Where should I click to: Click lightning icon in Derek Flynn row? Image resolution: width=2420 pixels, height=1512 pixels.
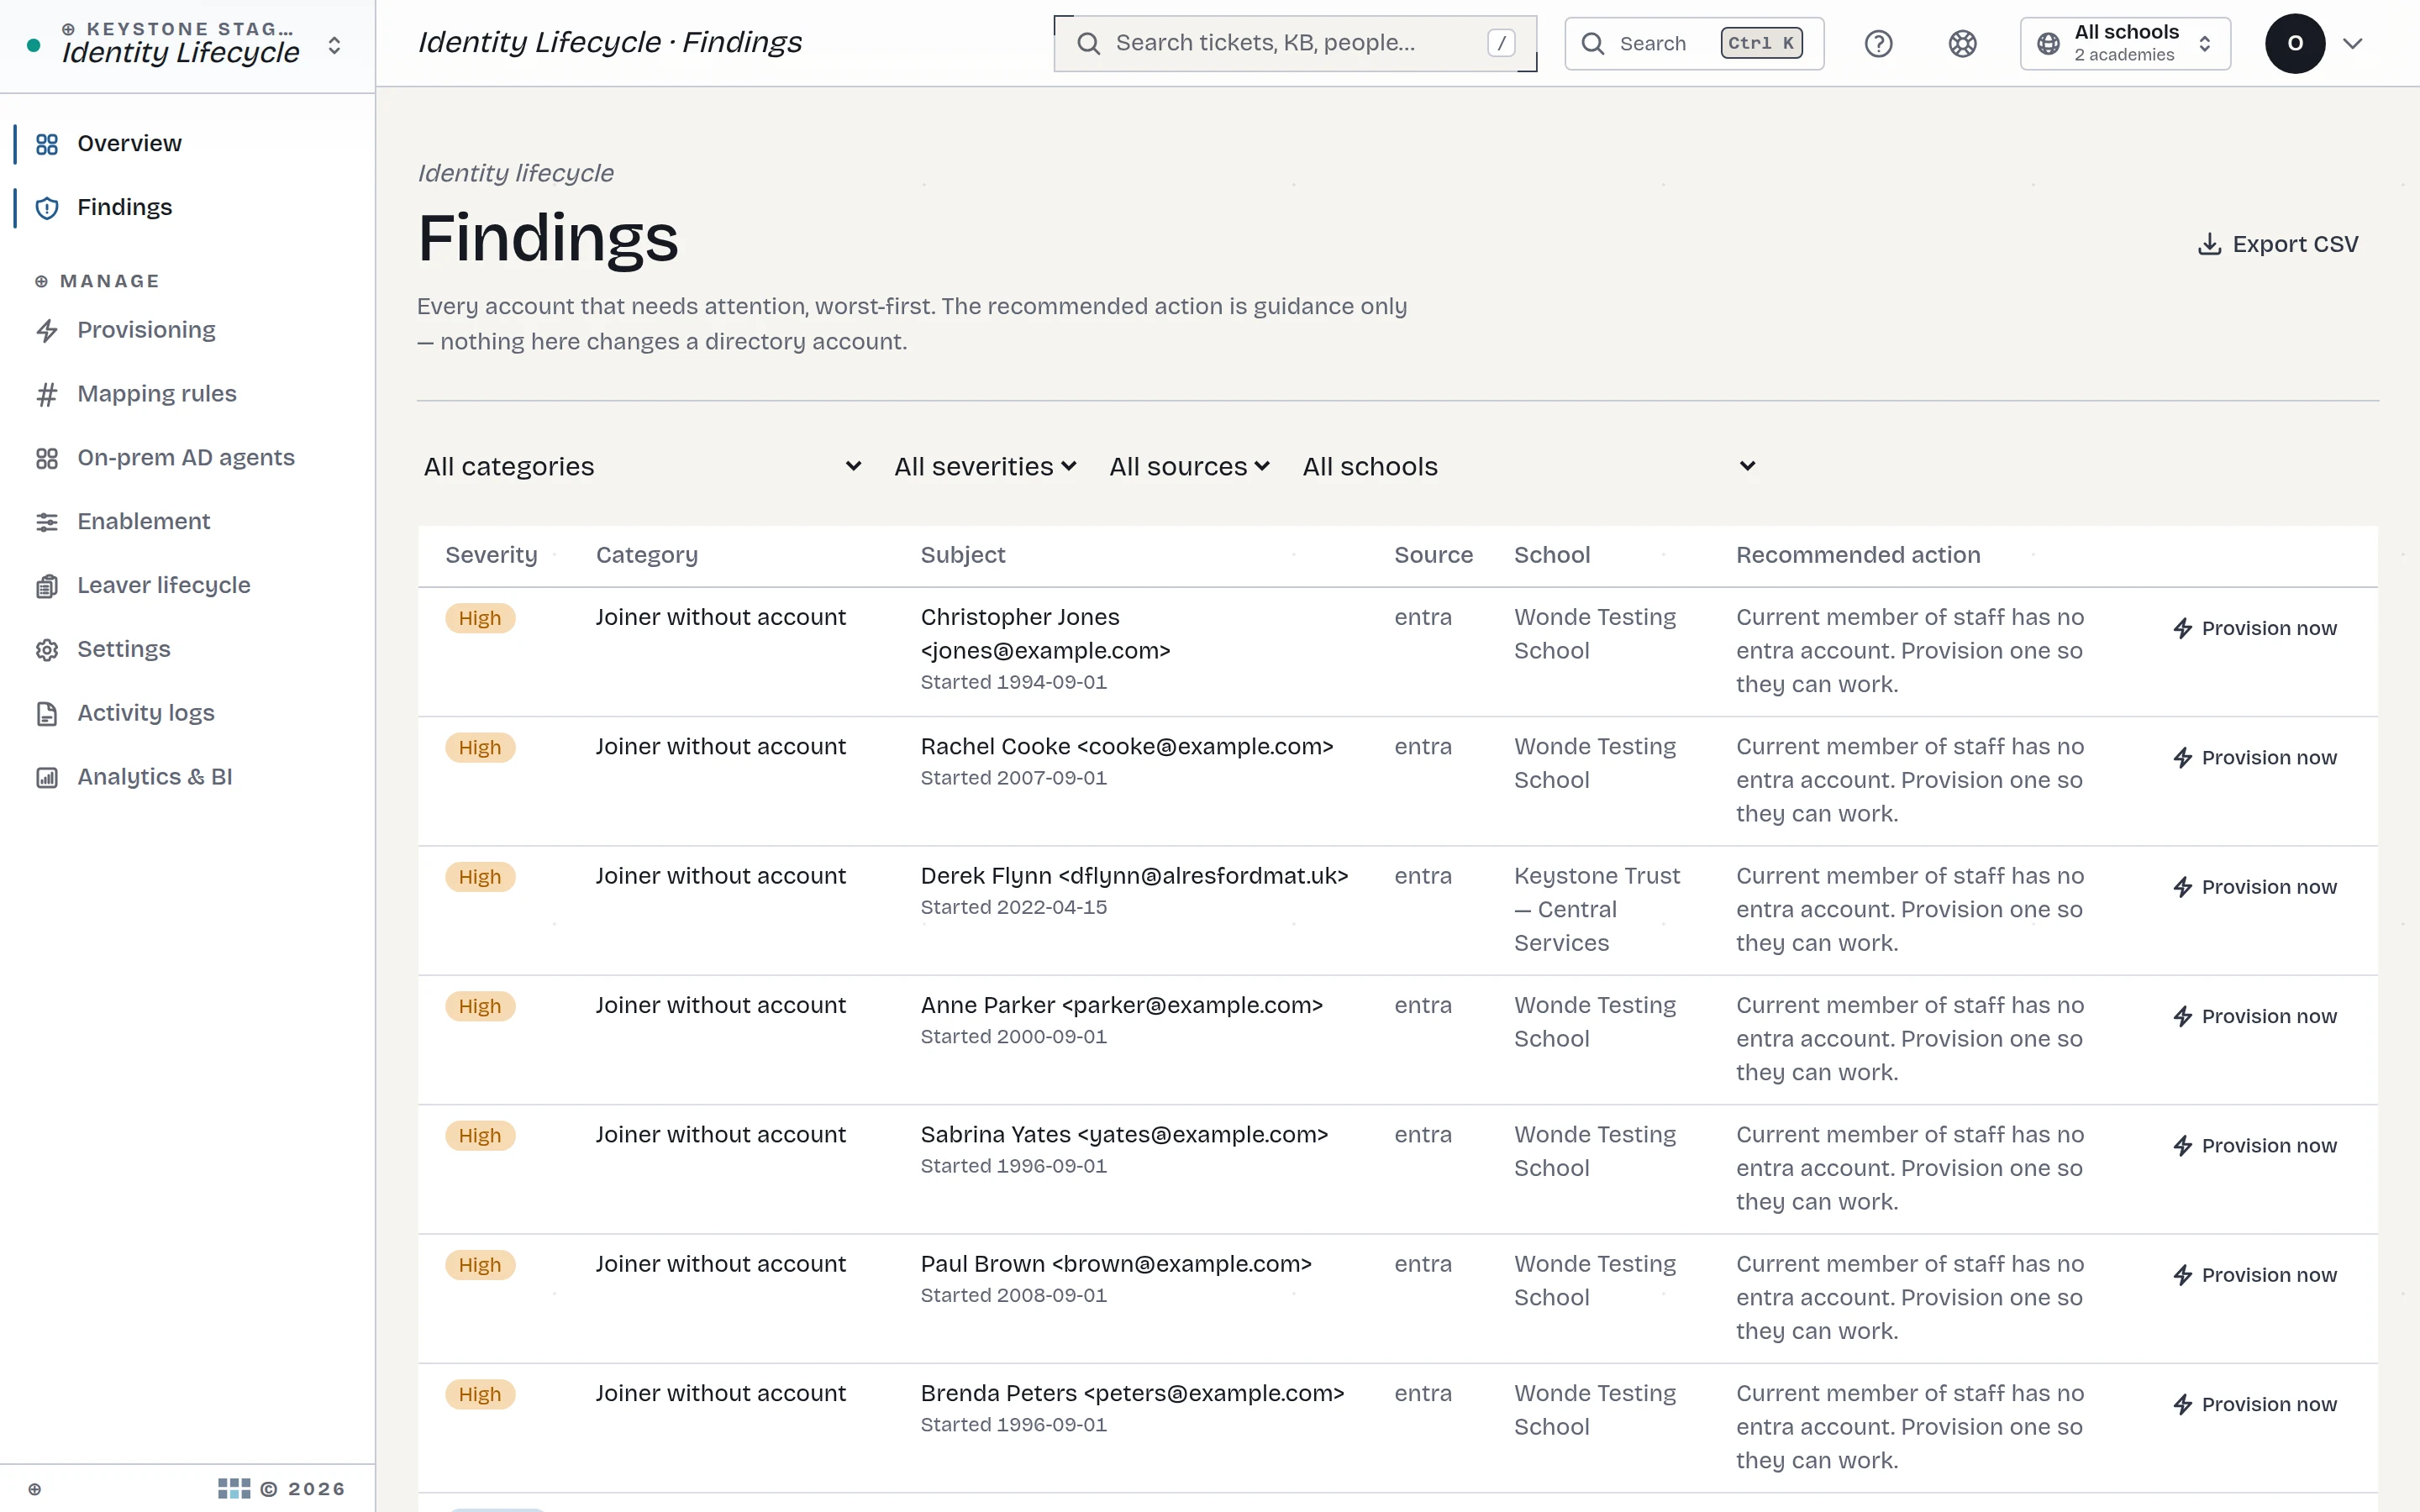click(2183, 888)
